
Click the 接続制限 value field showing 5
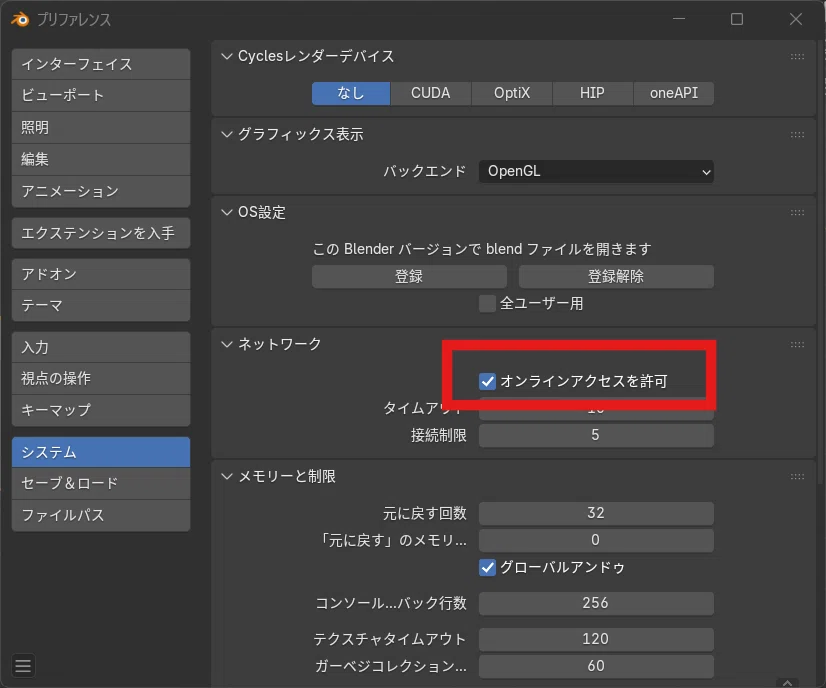click(x=596, y=435)
